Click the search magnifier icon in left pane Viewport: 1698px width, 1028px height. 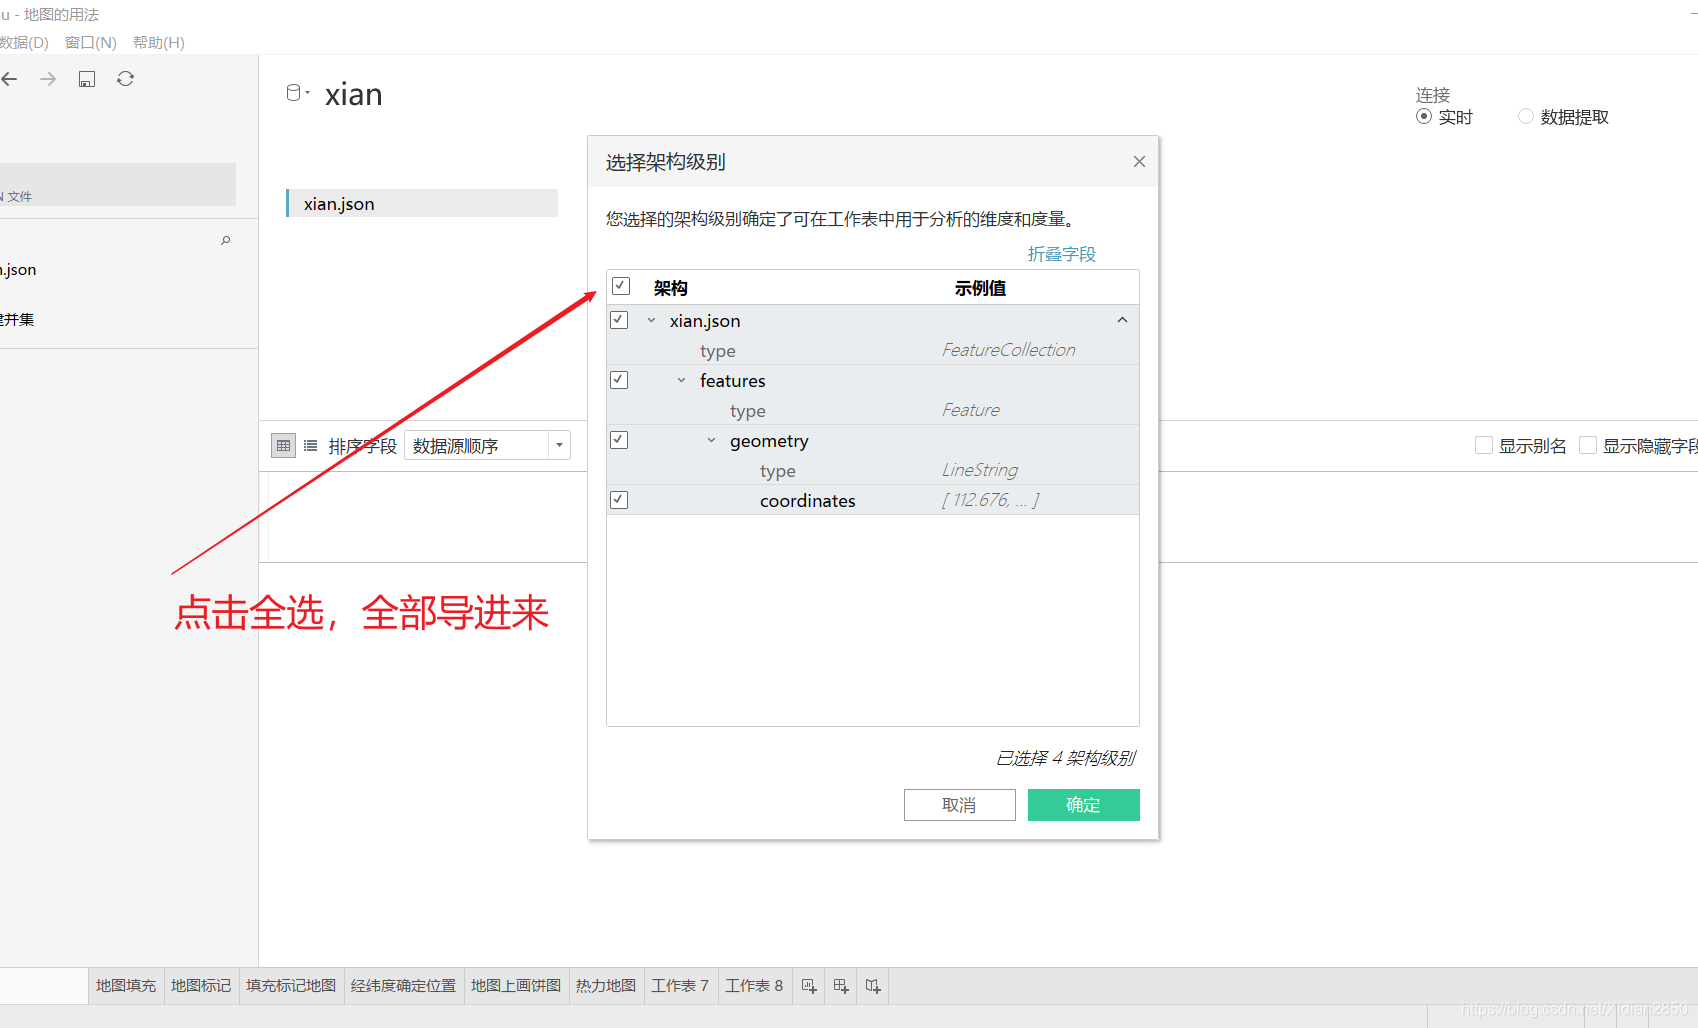pos(226,240)
